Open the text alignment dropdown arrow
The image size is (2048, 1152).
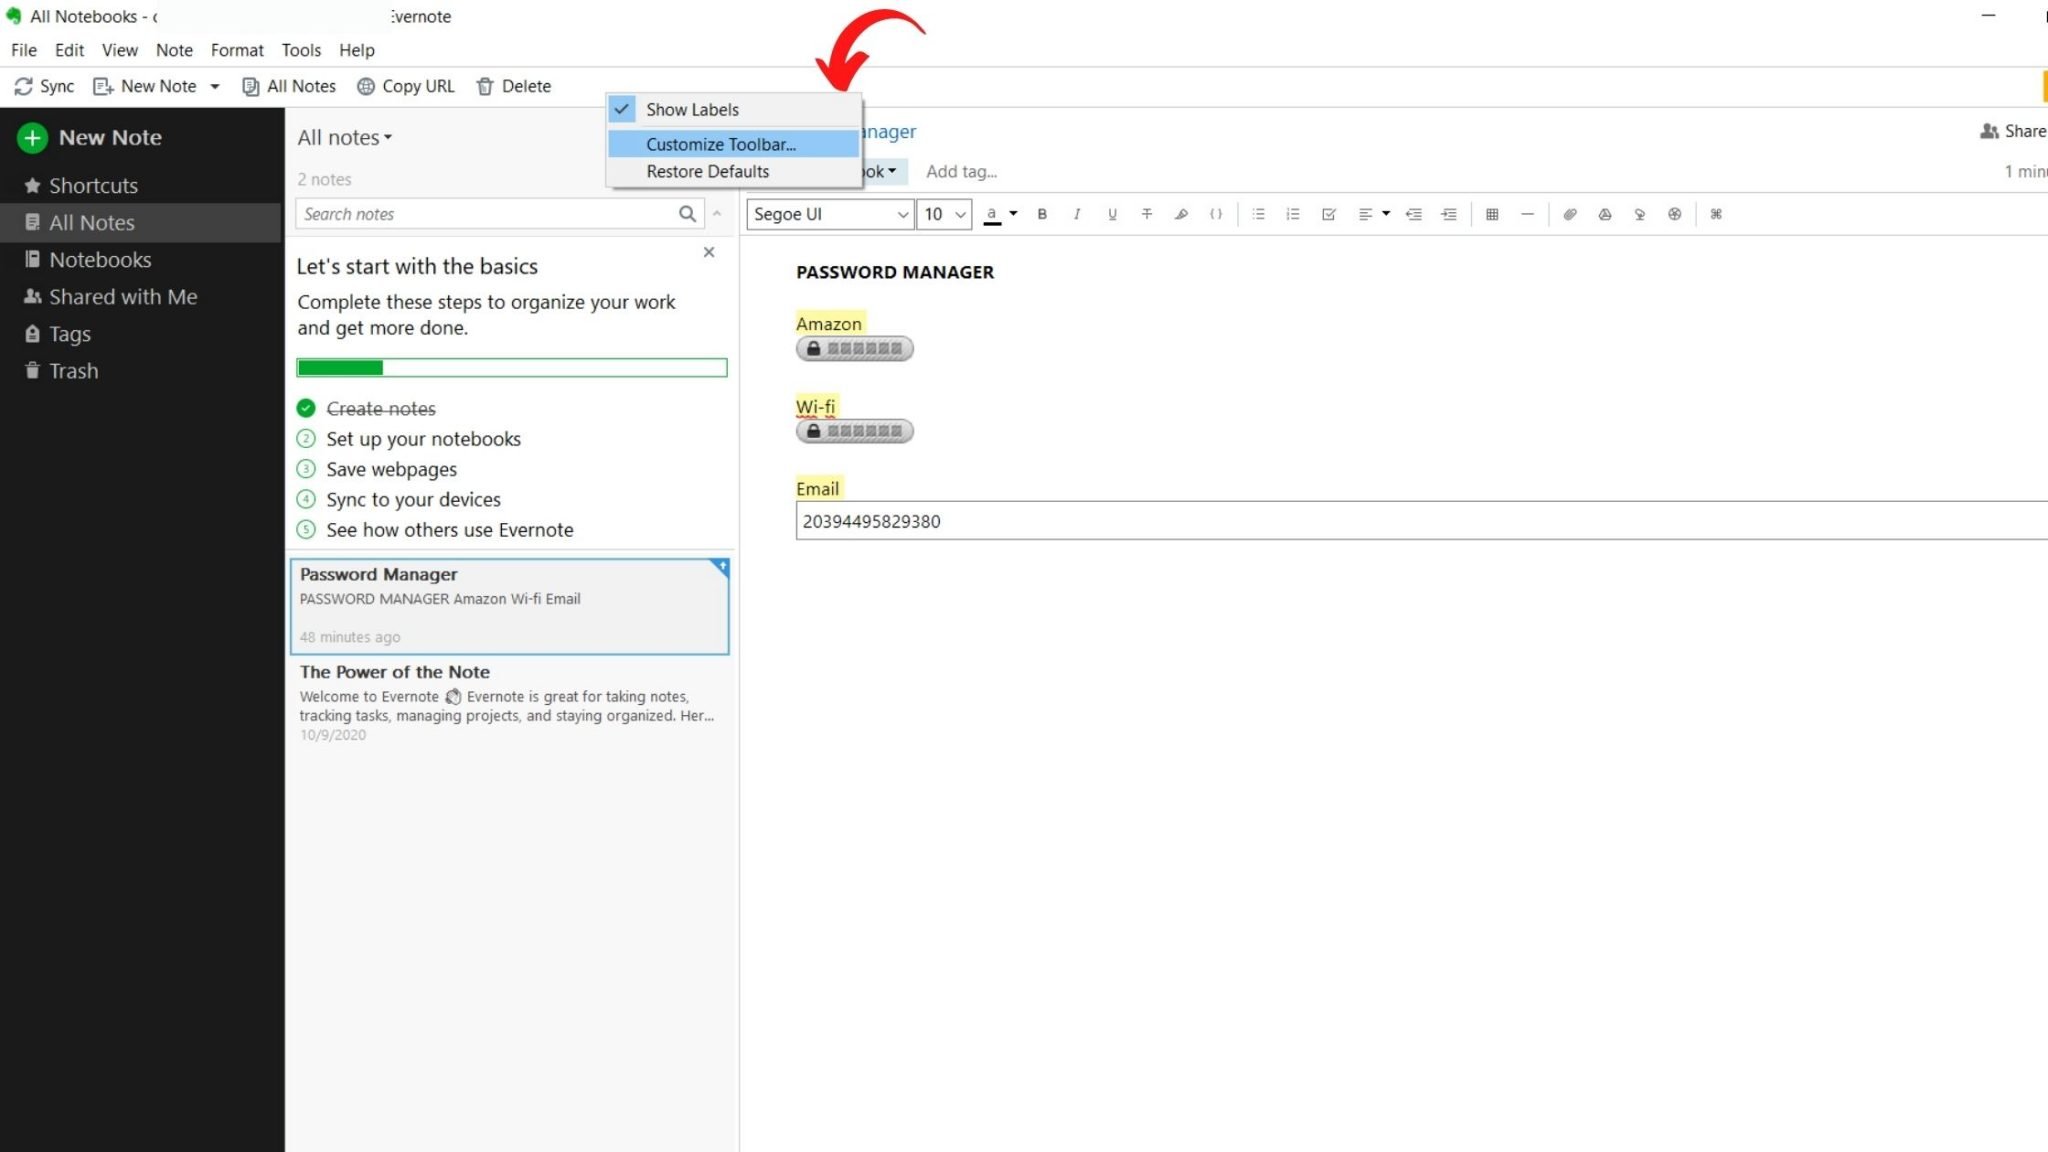pyautogui.click(x=1386, y=213)
